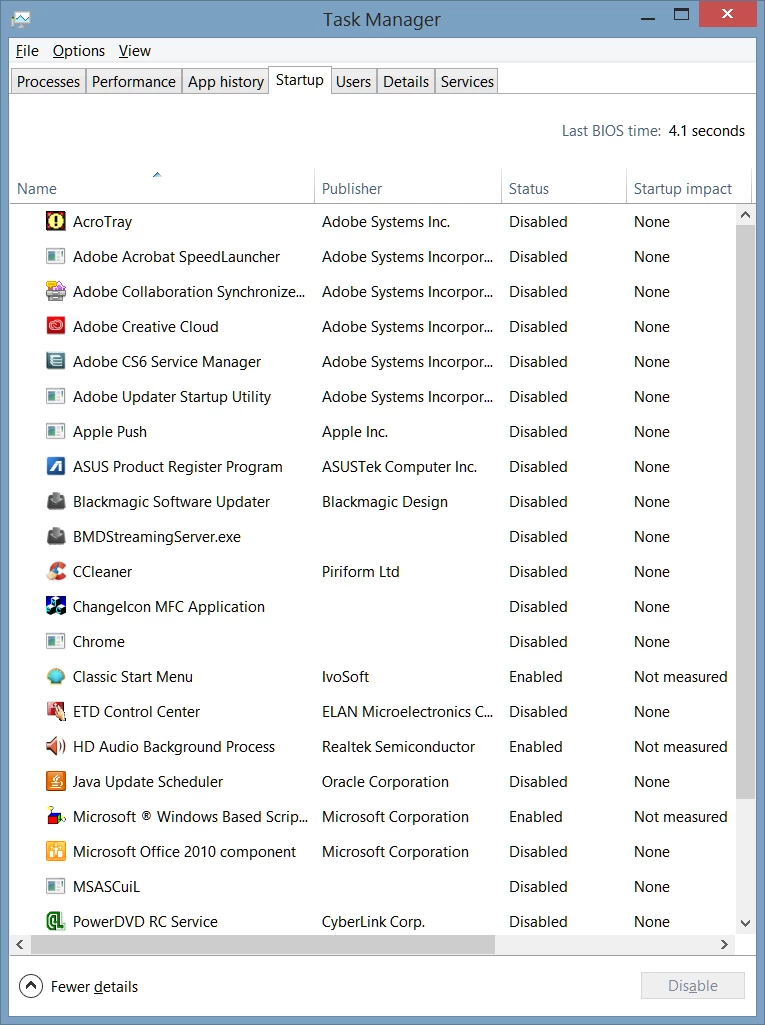765x1025 pixels.
Task: Sort list by Status column header
Action: pyautogui.click(x=563, y=186)
